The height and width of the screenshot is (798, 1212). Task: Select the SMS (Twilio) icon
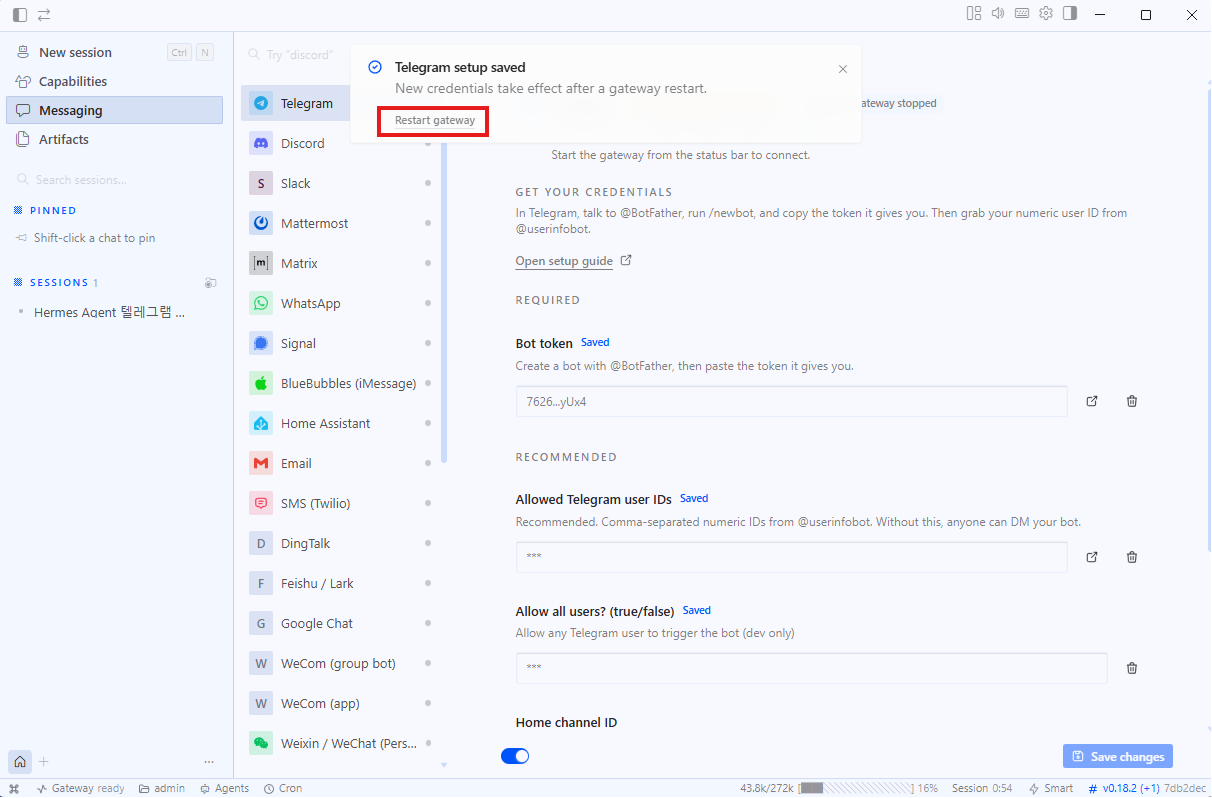[x=261, y=503]
